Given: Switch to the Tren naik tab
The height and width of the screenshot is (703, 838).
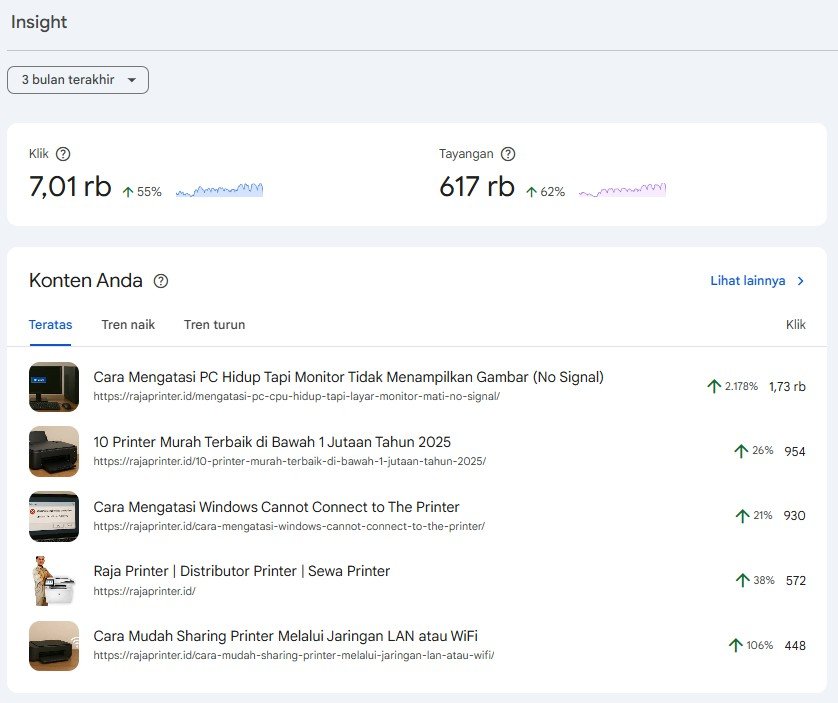Looking at the screenshot, I should point(128,325).
